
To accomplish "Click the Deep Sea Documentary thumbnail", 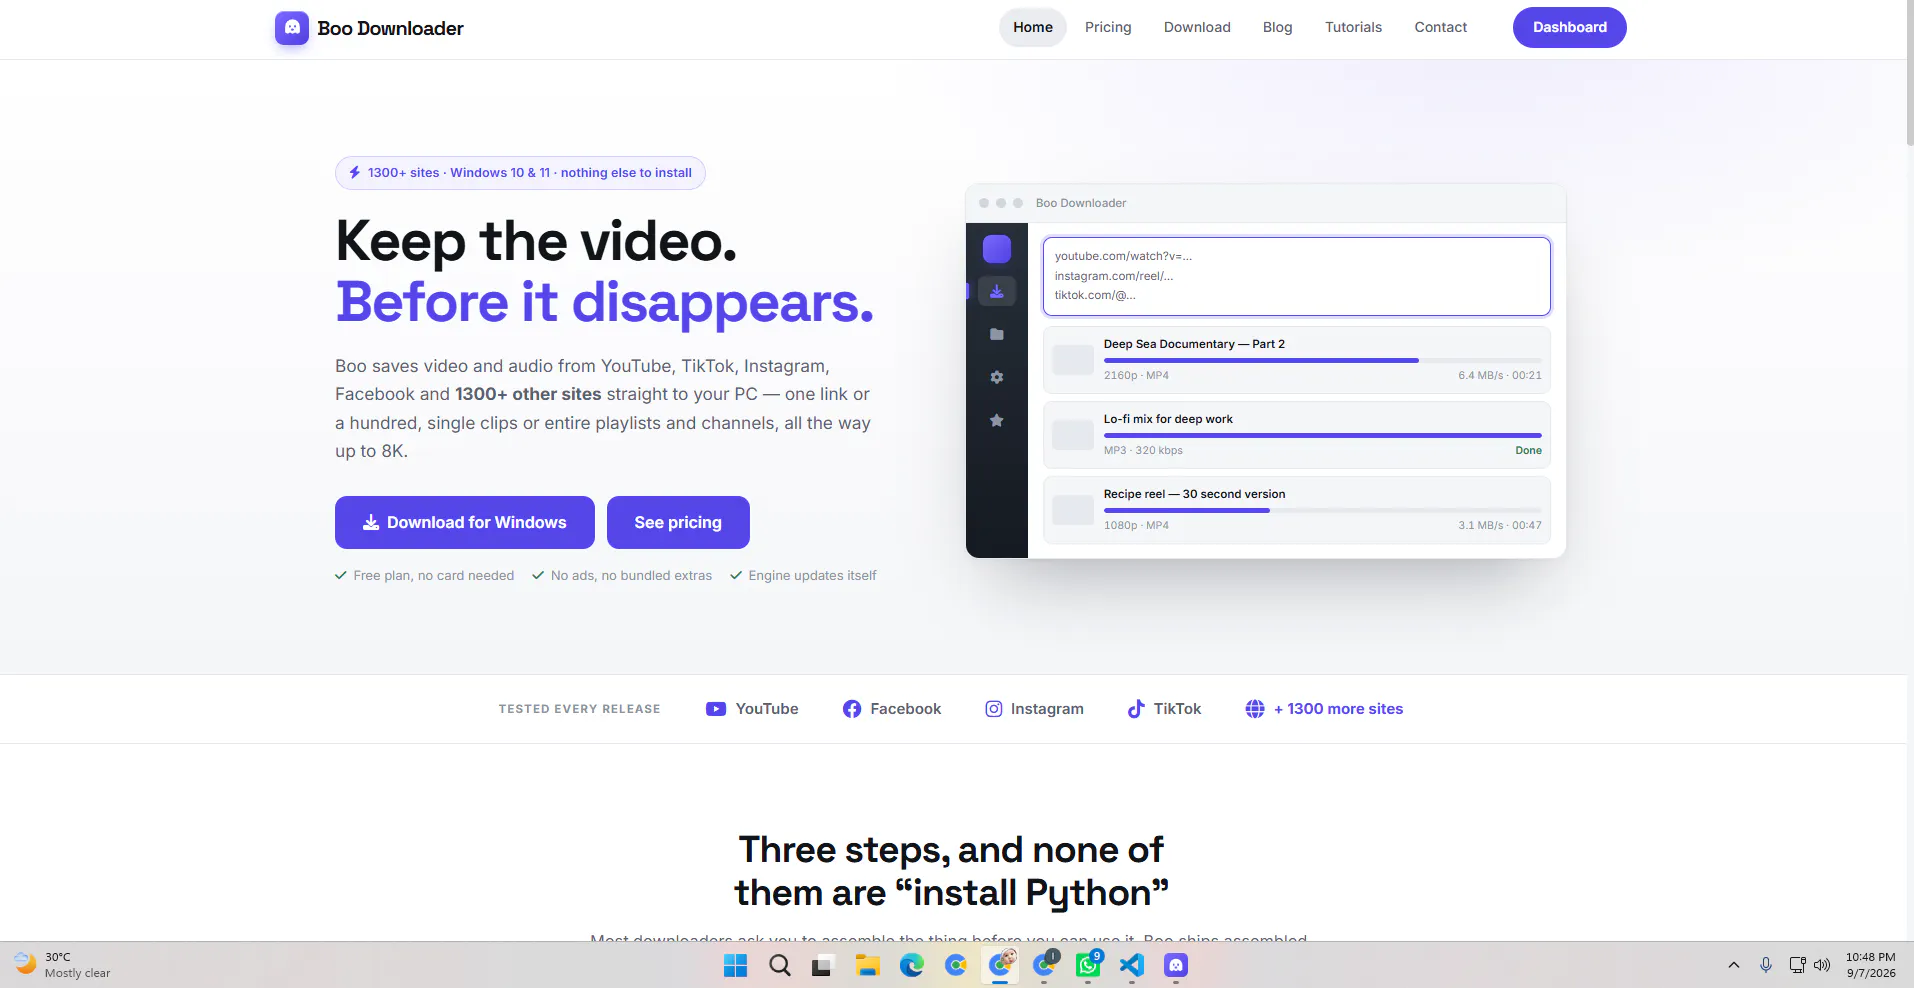I will [x=1073, y=360].
